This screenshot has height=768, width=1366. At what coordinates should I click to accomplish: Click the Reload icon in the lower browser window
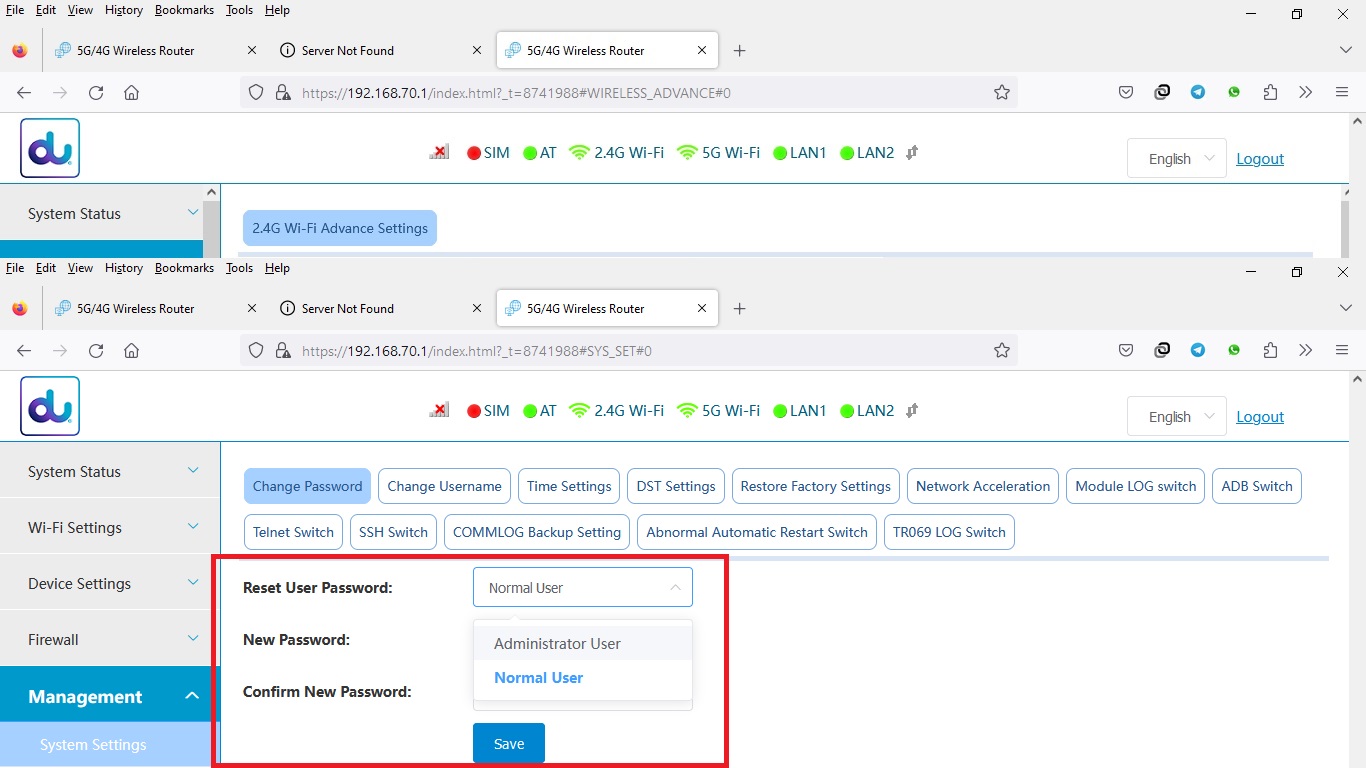96,351
